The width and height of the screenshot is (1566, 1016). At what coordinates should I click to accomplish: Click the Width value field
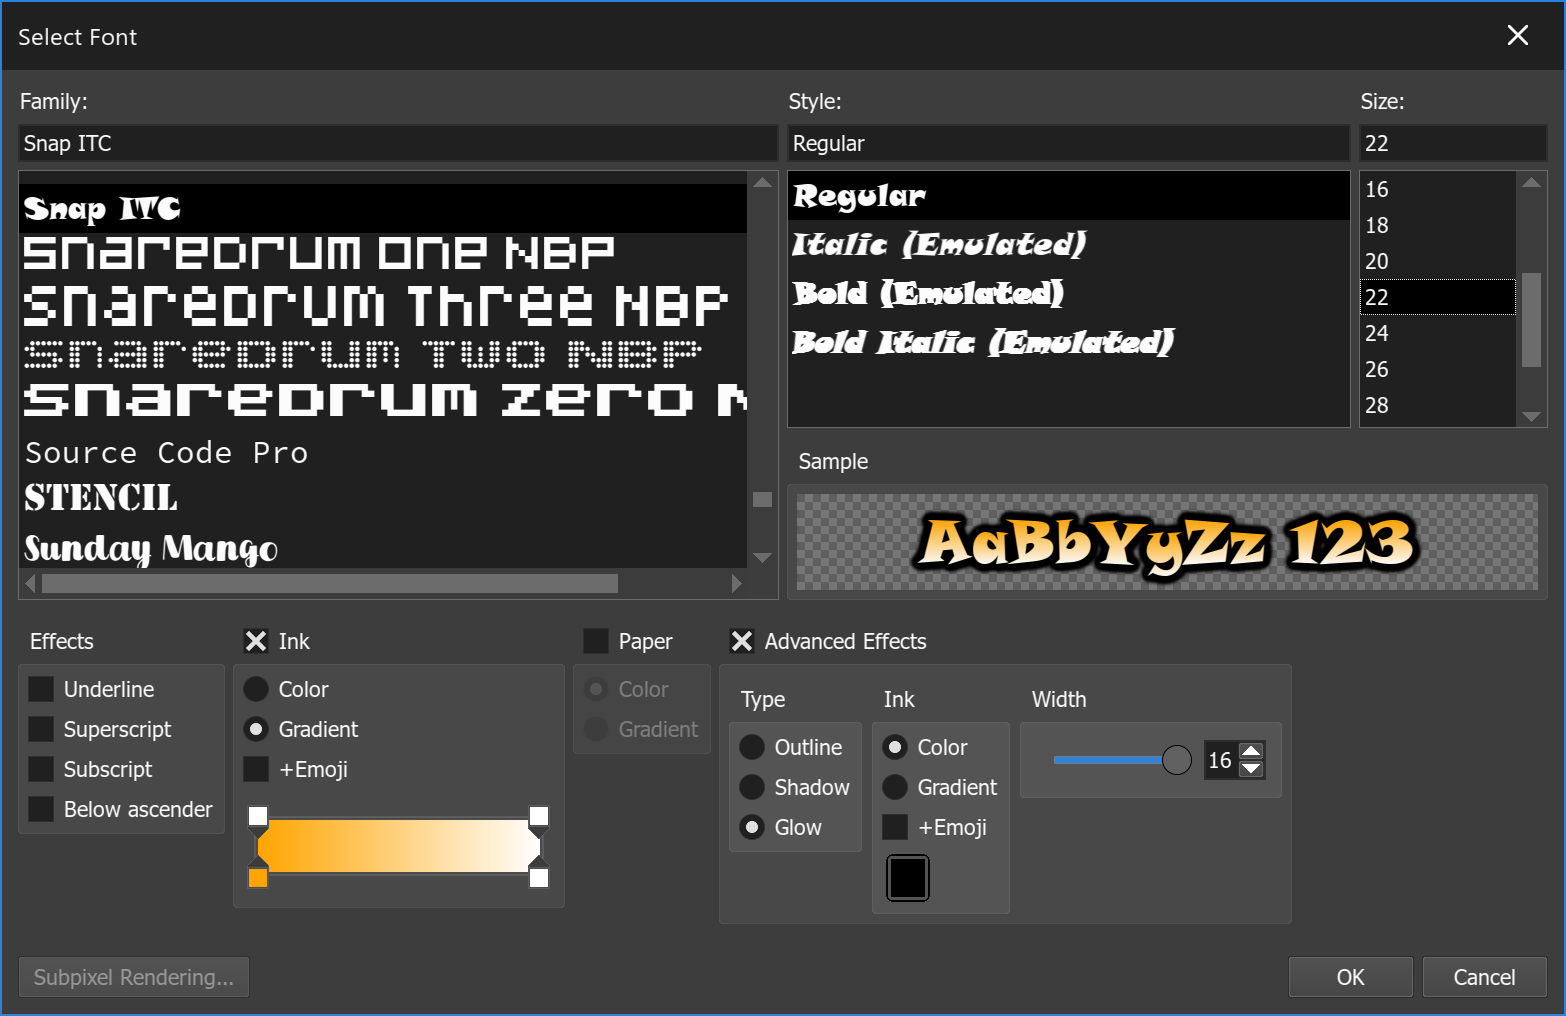[1220, 760]
